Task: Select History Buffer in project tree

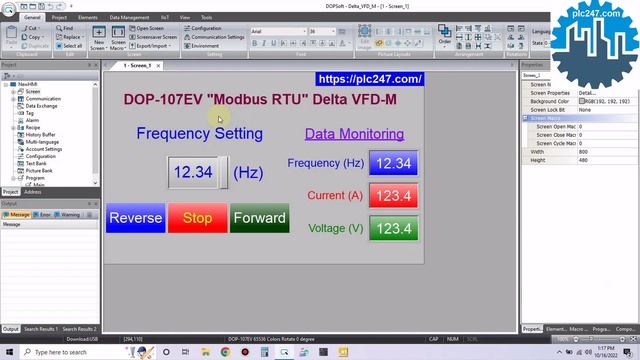Action: click(40, 135)
